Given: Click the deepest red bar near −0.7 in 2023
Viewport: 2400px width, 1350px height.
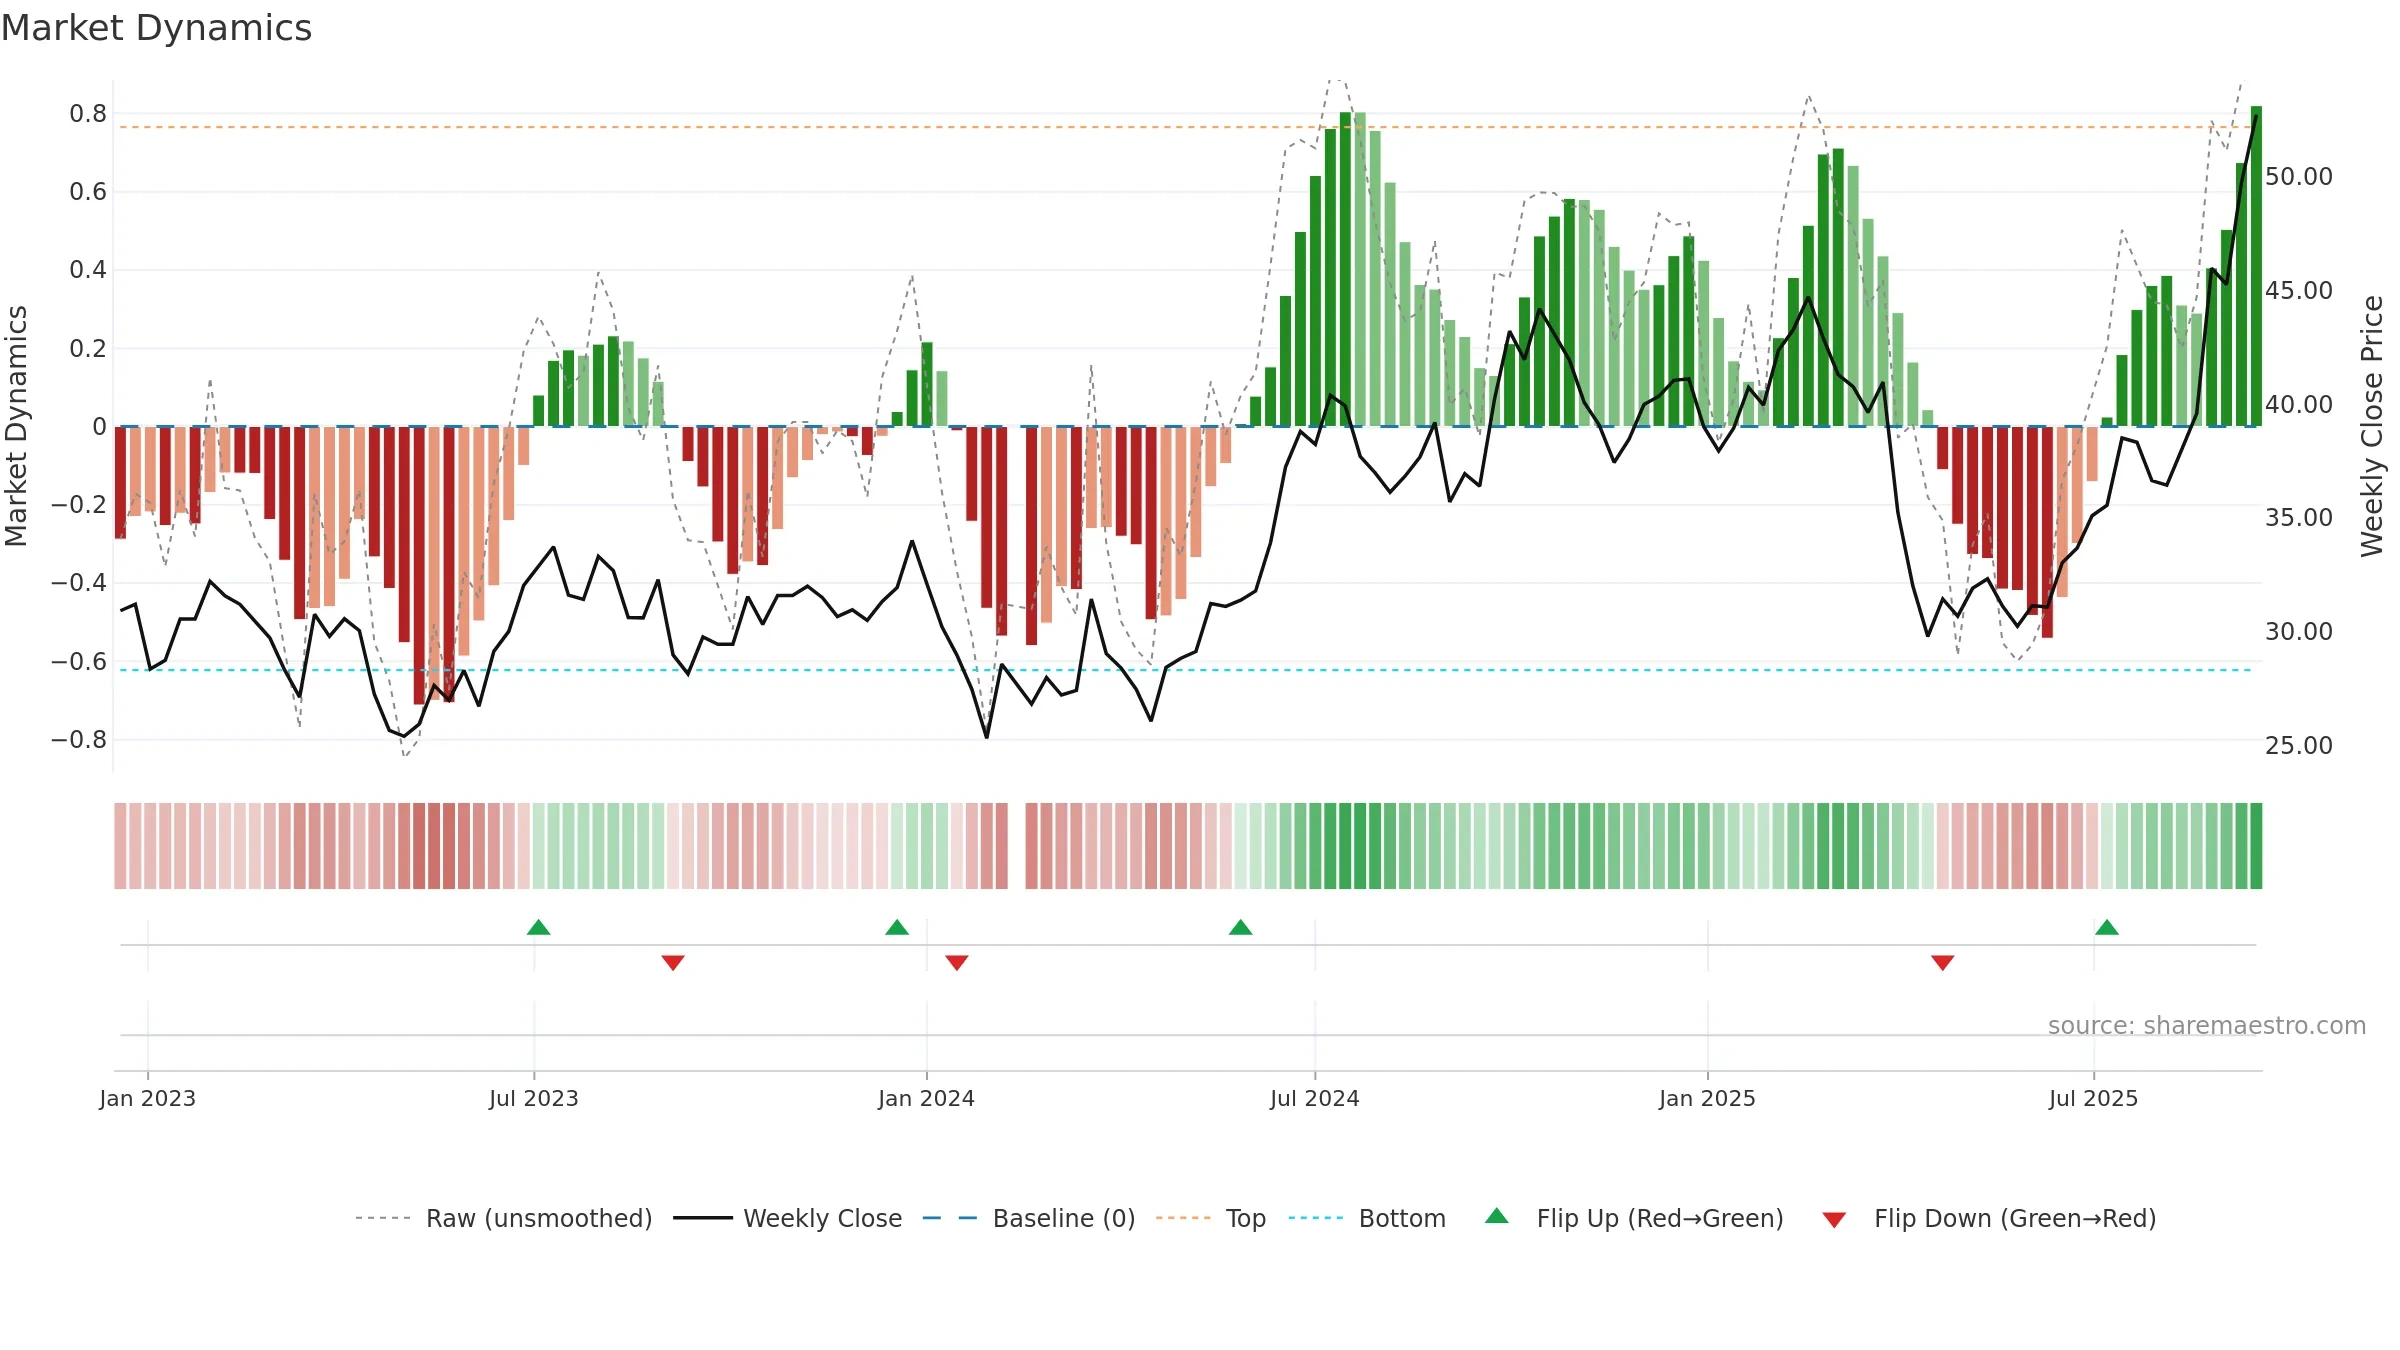Looking at the screenshot, I should (419, 565).
